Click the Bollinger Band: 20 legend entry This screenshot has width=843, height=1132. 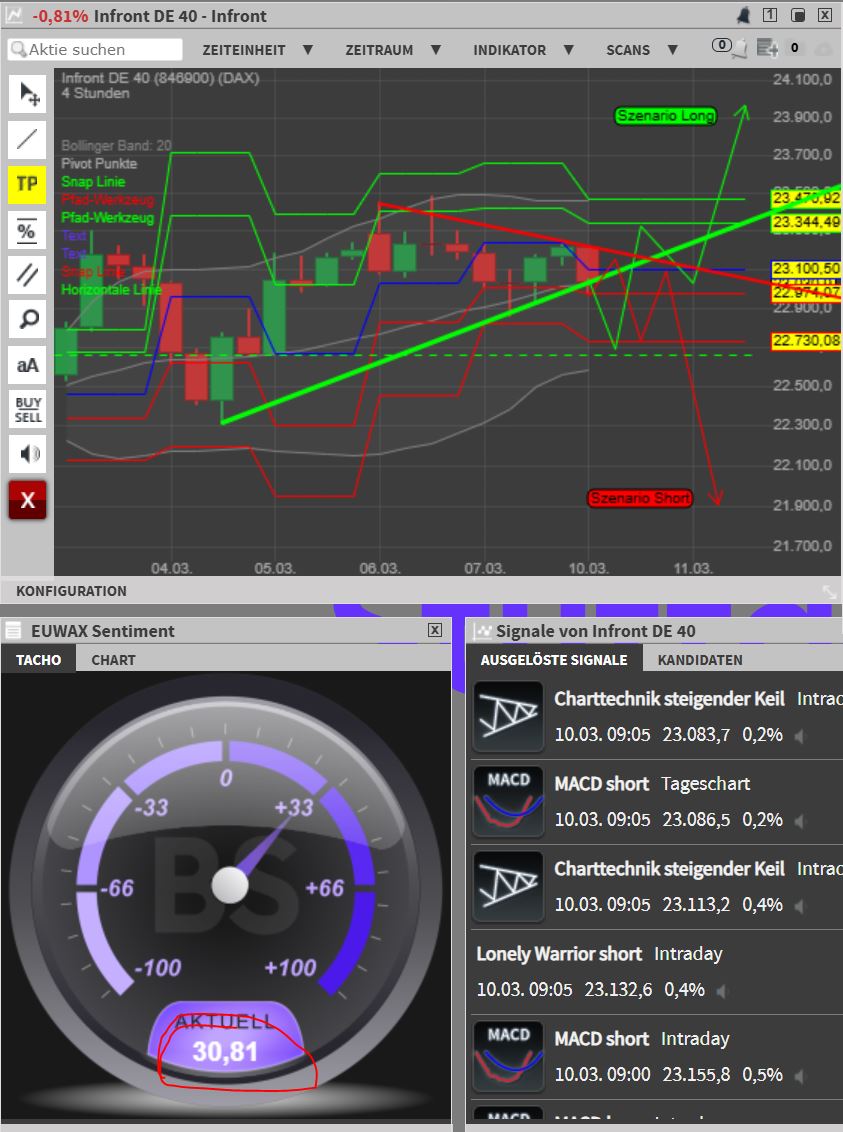116,145
